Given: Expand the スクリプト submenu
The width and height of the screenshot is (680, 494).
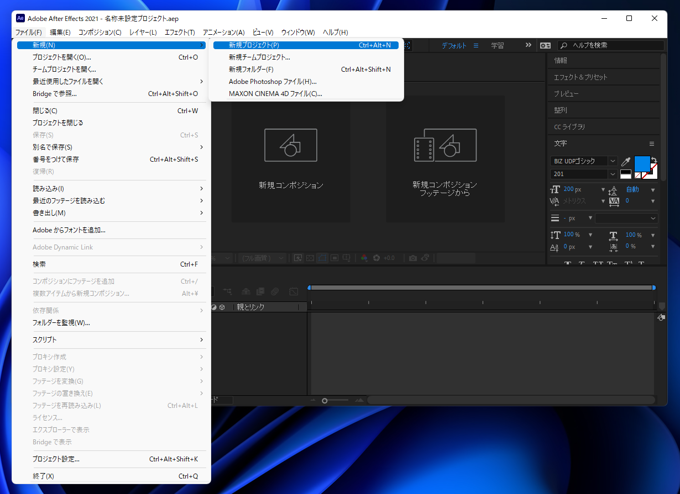Looking at the screenshot, I should [x=111, y=340].
